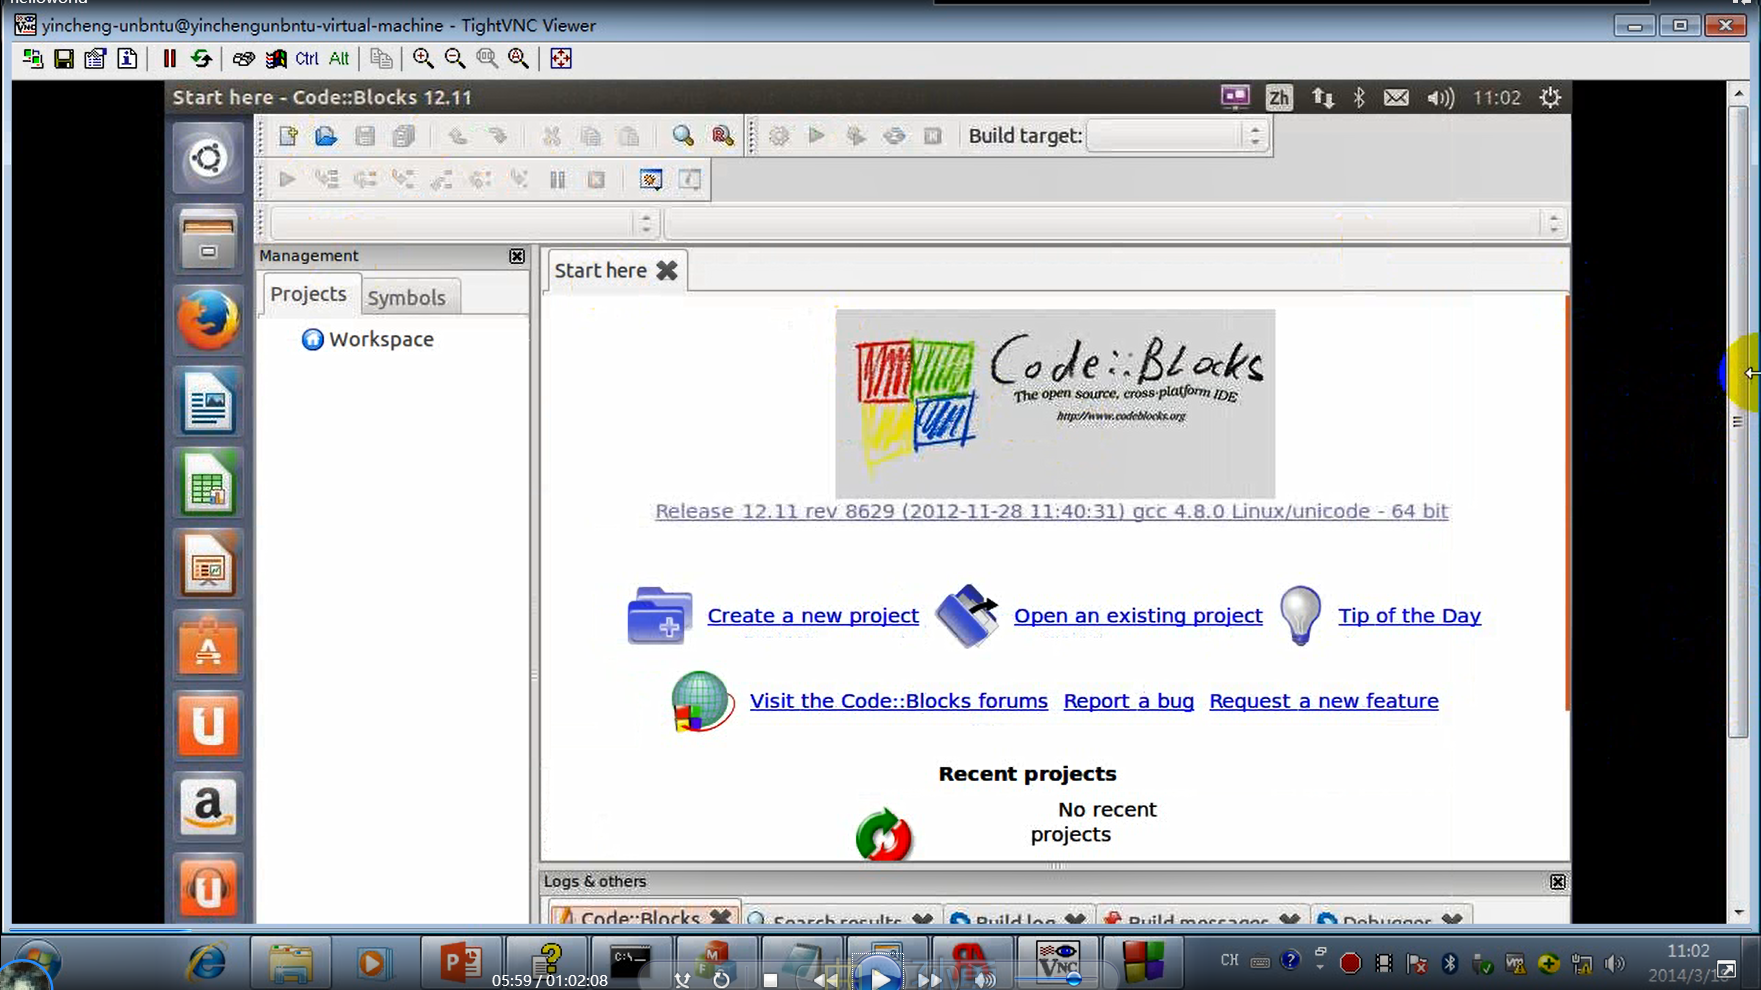The height and width of the screenshot is (990, 1761).
Task: Close the Logs & others panel
Action: point(1558,882)
